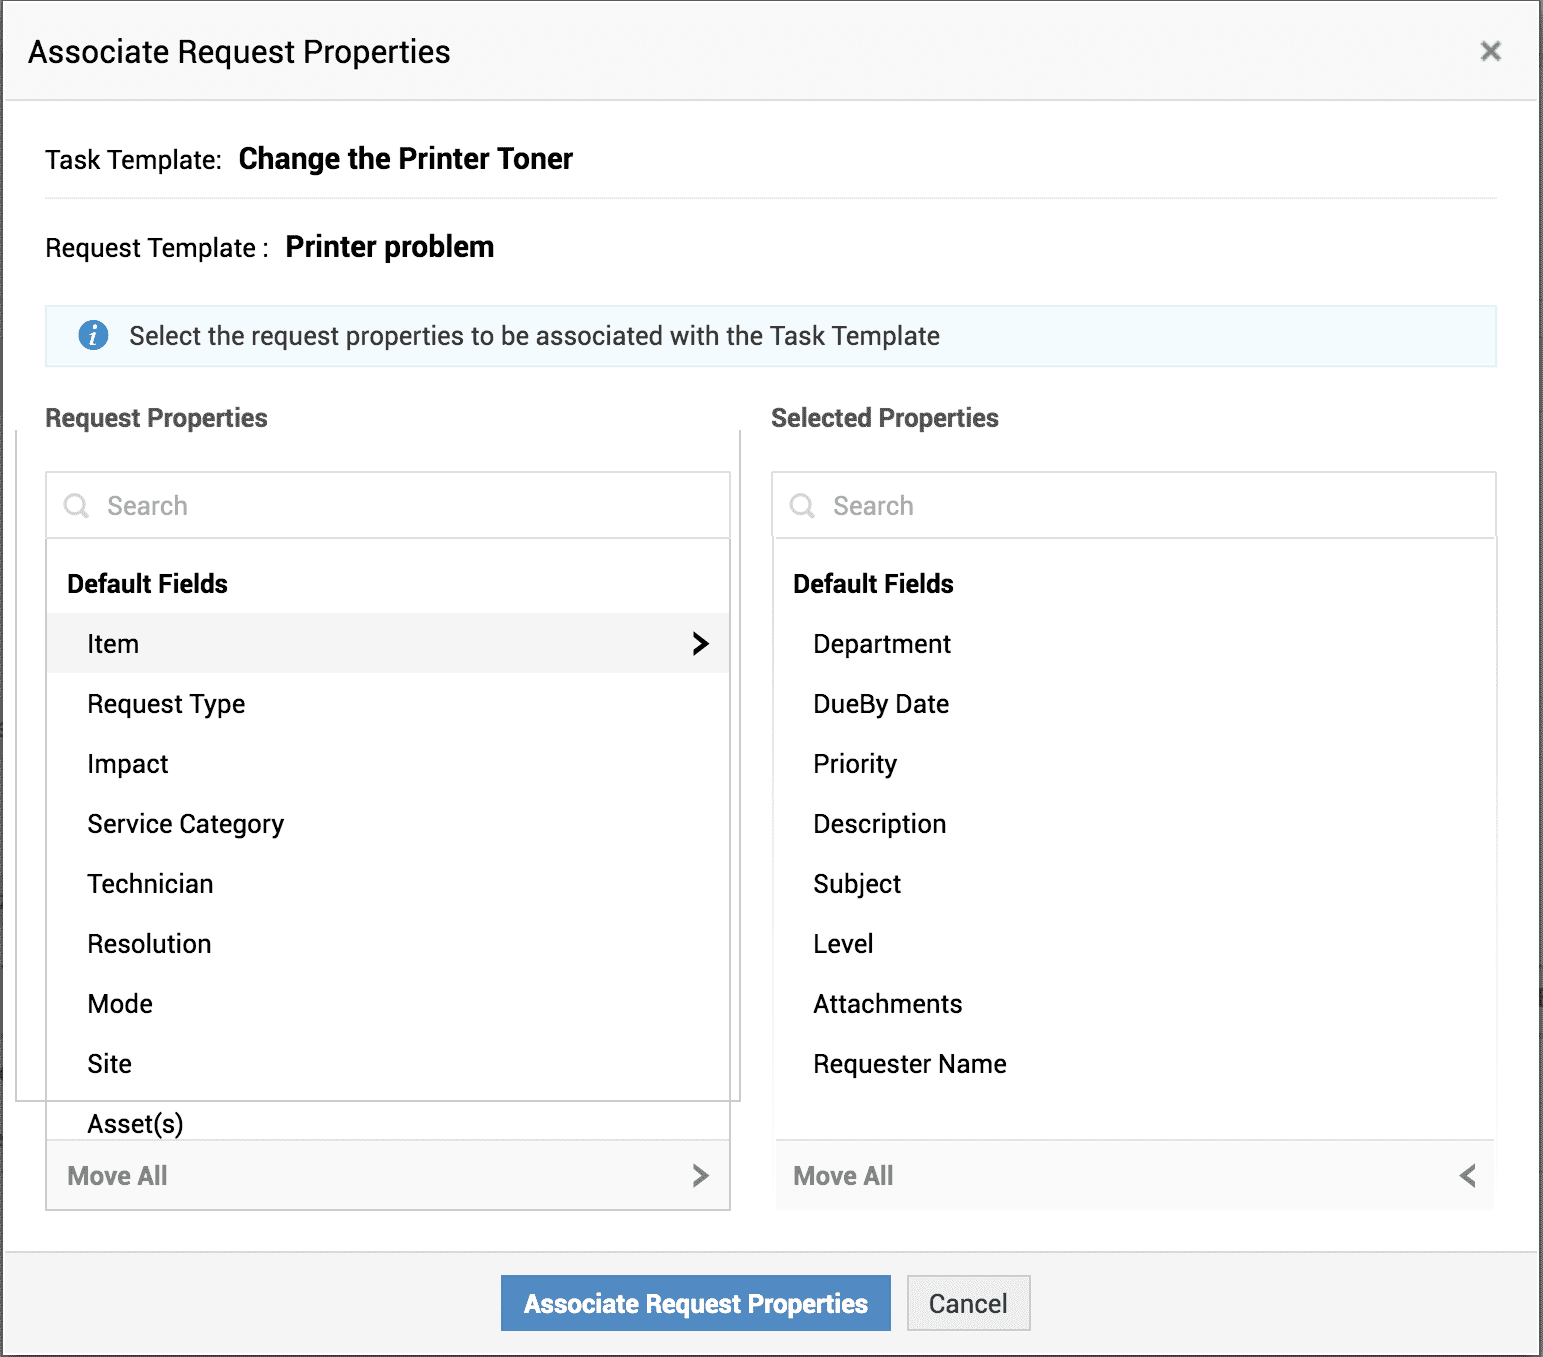The image size is (1543, 1357).
Task: Pick the Technician field
Action: (150, 884)
